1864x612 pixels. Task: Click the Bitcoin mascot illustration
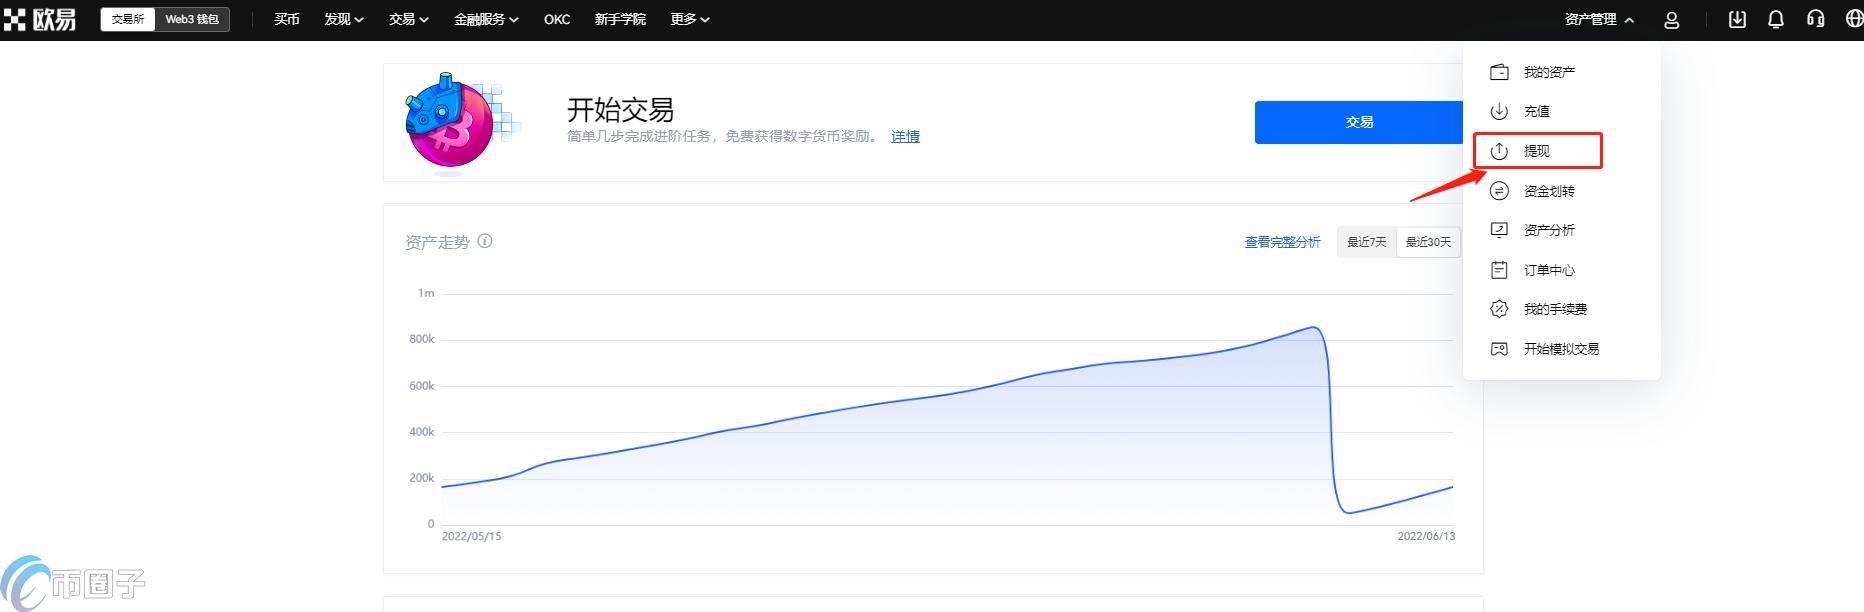click(452, 123)
